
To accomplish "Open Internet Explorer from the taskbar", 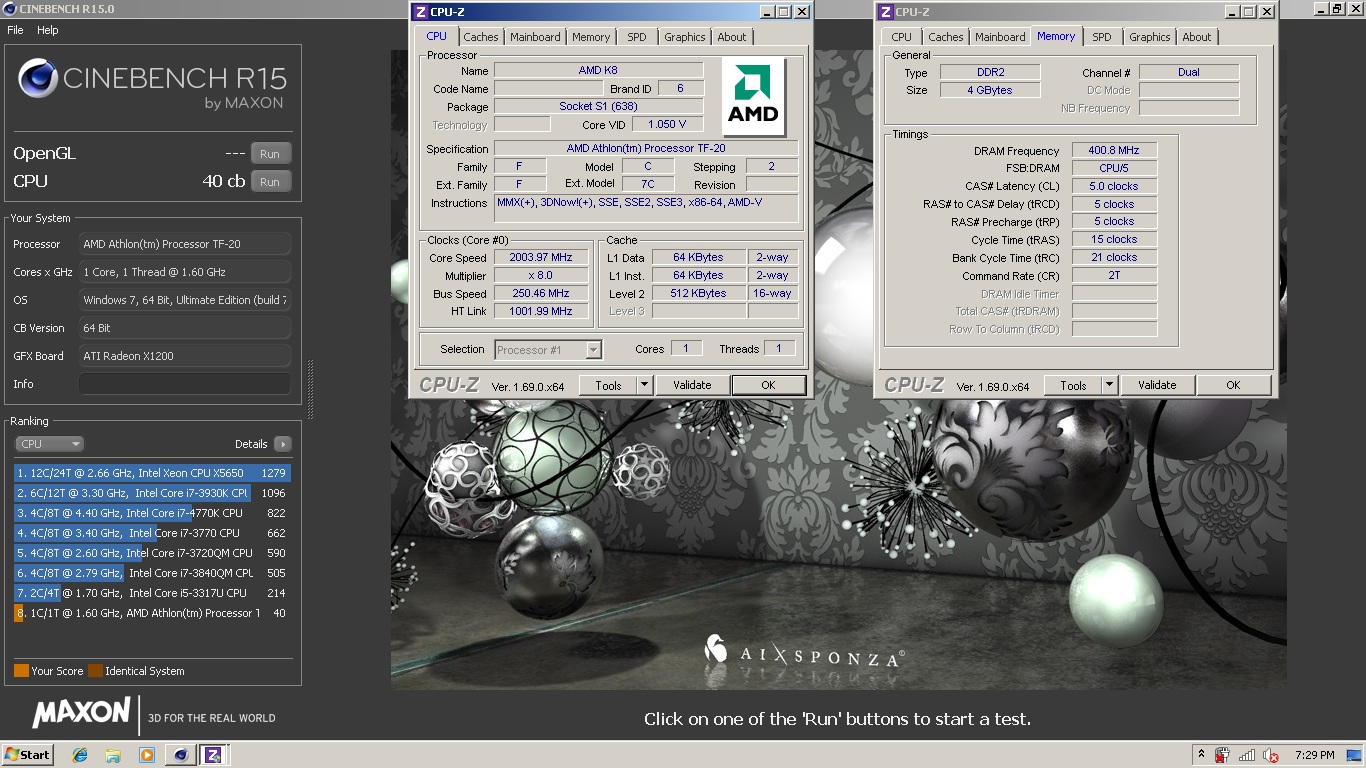I will click(80, 755).
